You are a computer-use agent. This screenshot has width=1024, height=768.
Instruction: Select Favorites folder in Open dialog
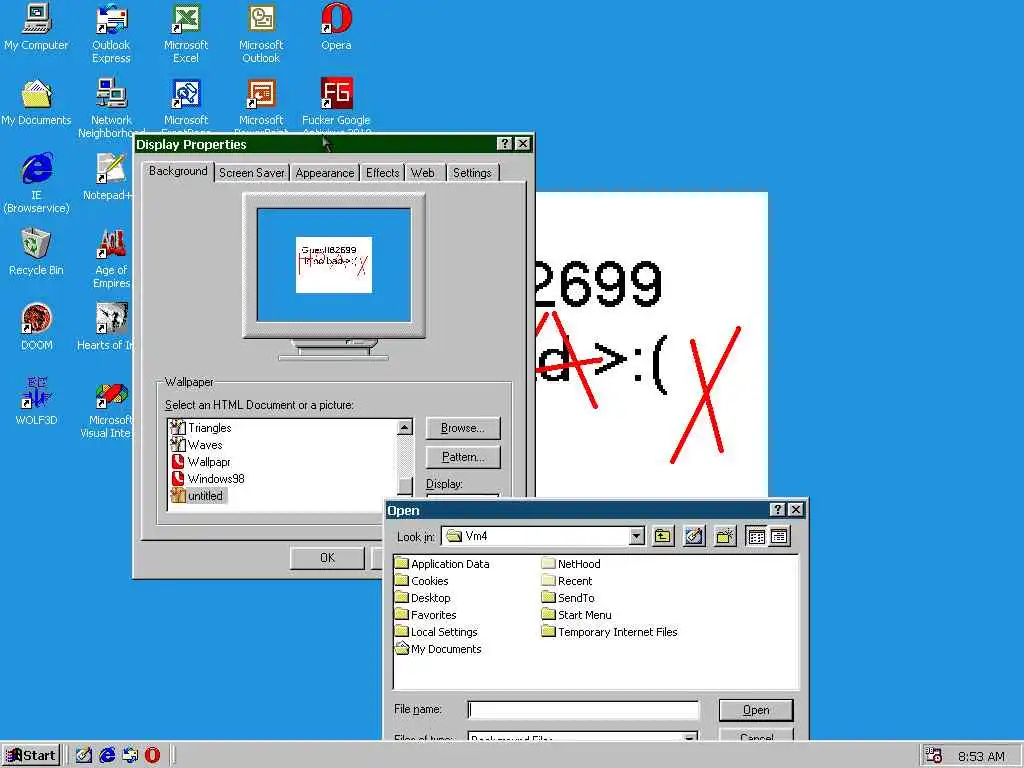426,615
